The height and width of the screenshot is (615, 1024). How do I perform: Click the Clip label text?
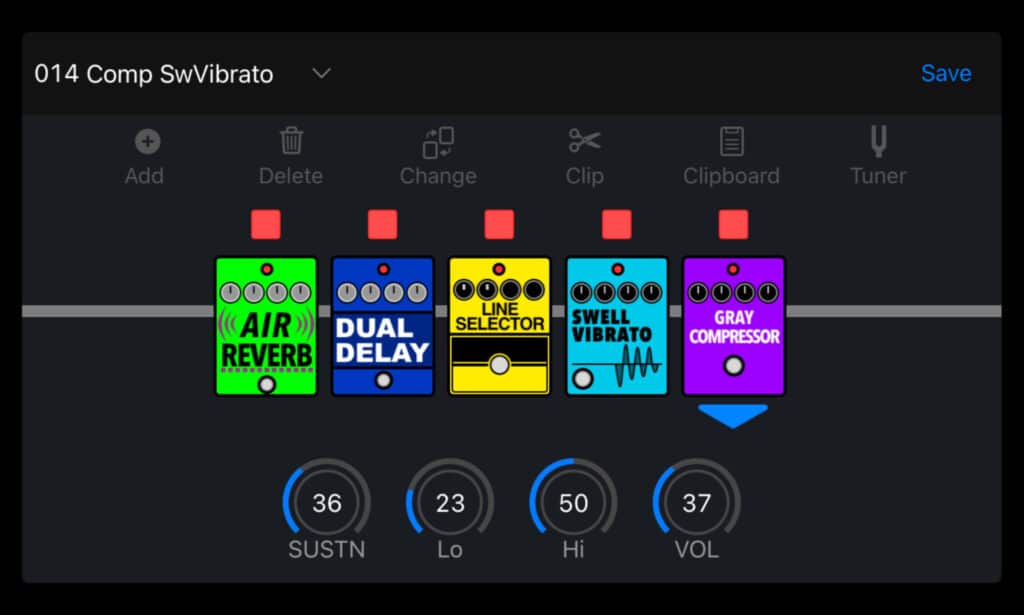pyautogui.click(x=584, y=176)
